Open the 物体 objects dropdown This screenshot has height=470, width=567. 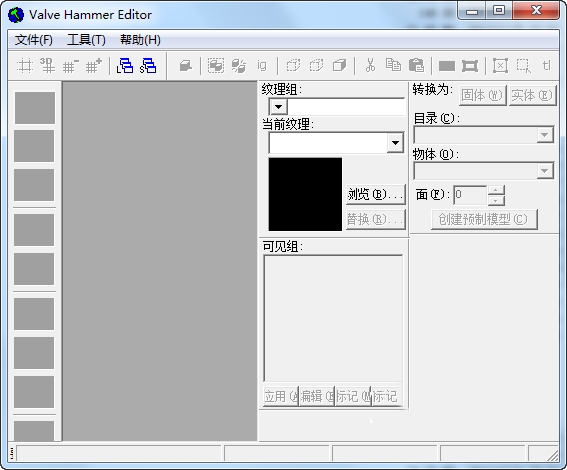[544, 171]
